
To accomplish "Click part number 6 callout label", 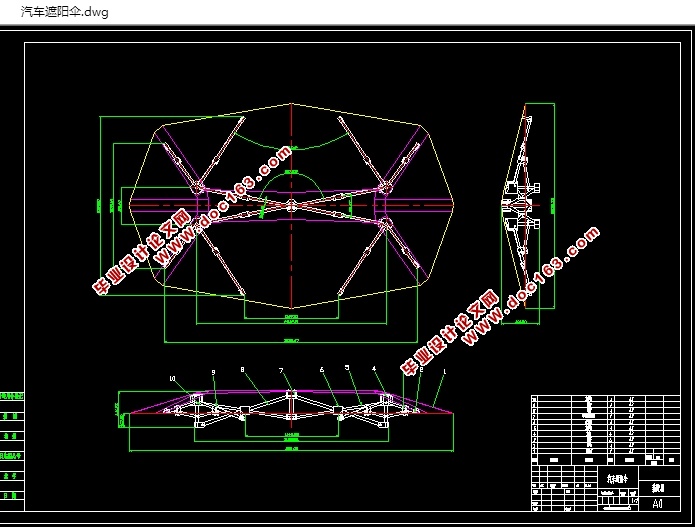I will tap(322, 370).
